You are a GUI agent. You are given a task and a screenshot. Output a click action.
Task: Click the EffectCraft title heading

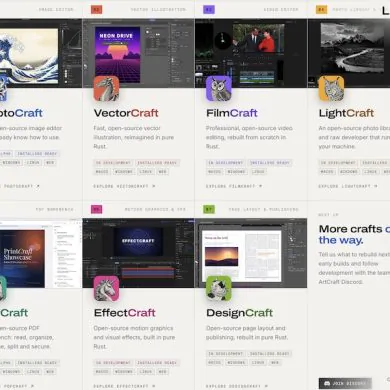125,313
